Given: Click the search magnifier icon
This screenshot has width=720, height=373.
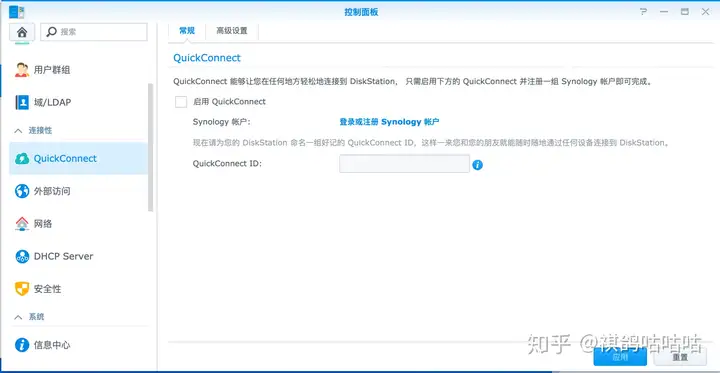Looking at the screenshot, I should [52, 32].
